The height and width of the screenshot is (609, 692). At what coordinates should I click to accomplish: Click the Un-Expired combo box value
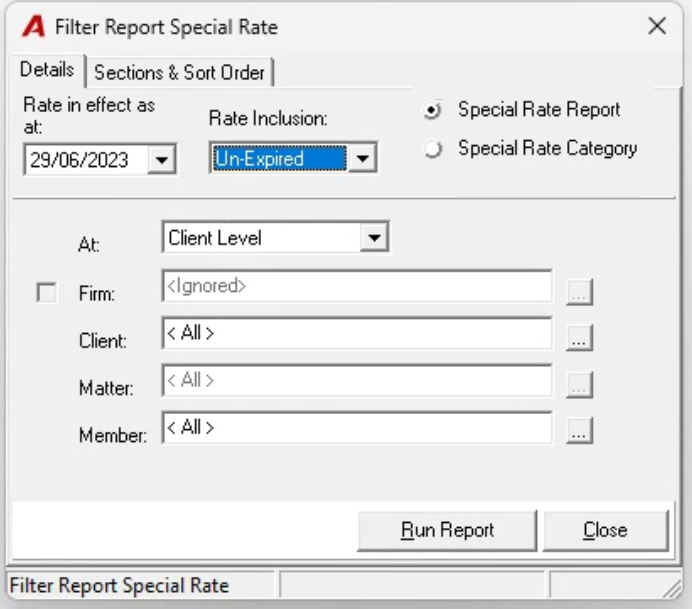coord(279,158)
